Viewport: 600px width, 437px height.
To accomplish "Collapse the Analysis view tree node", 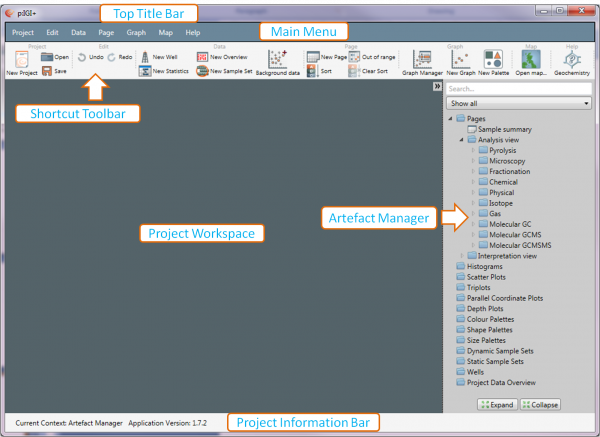I will point(461,140).
